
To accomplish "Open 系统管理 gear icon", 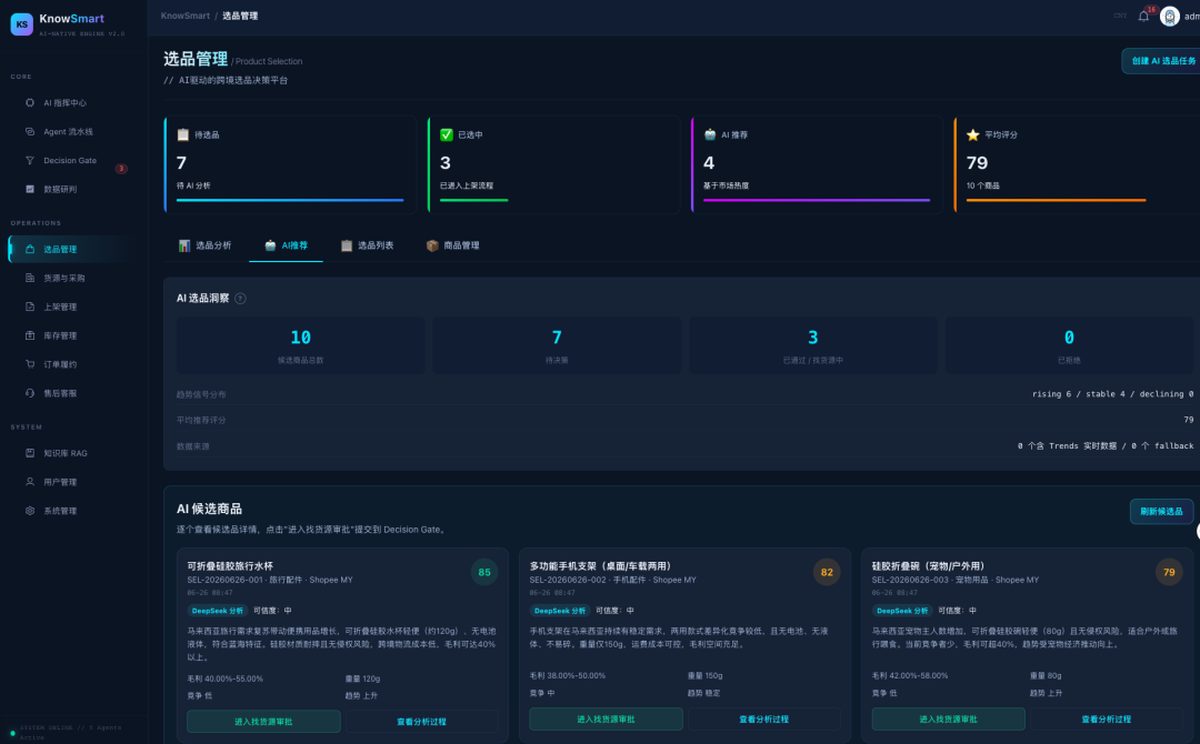I will (x=30, y=511).
